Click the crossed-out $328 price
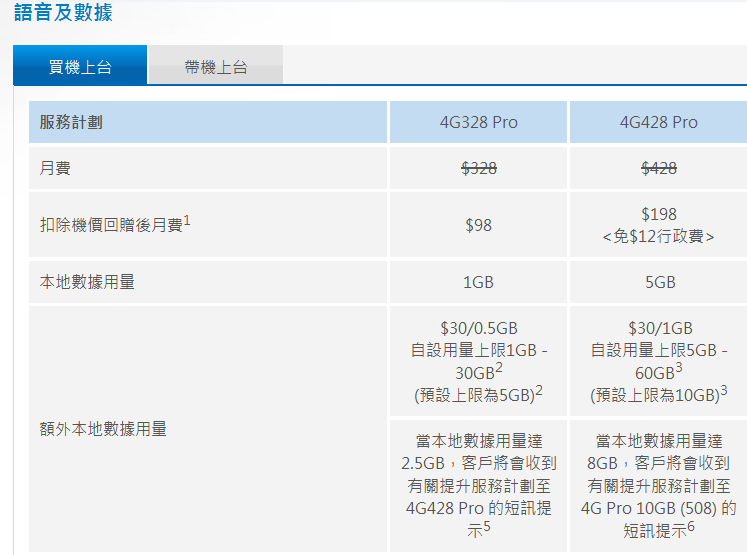This screenshot has width=747, height=555. click(479, 168)
